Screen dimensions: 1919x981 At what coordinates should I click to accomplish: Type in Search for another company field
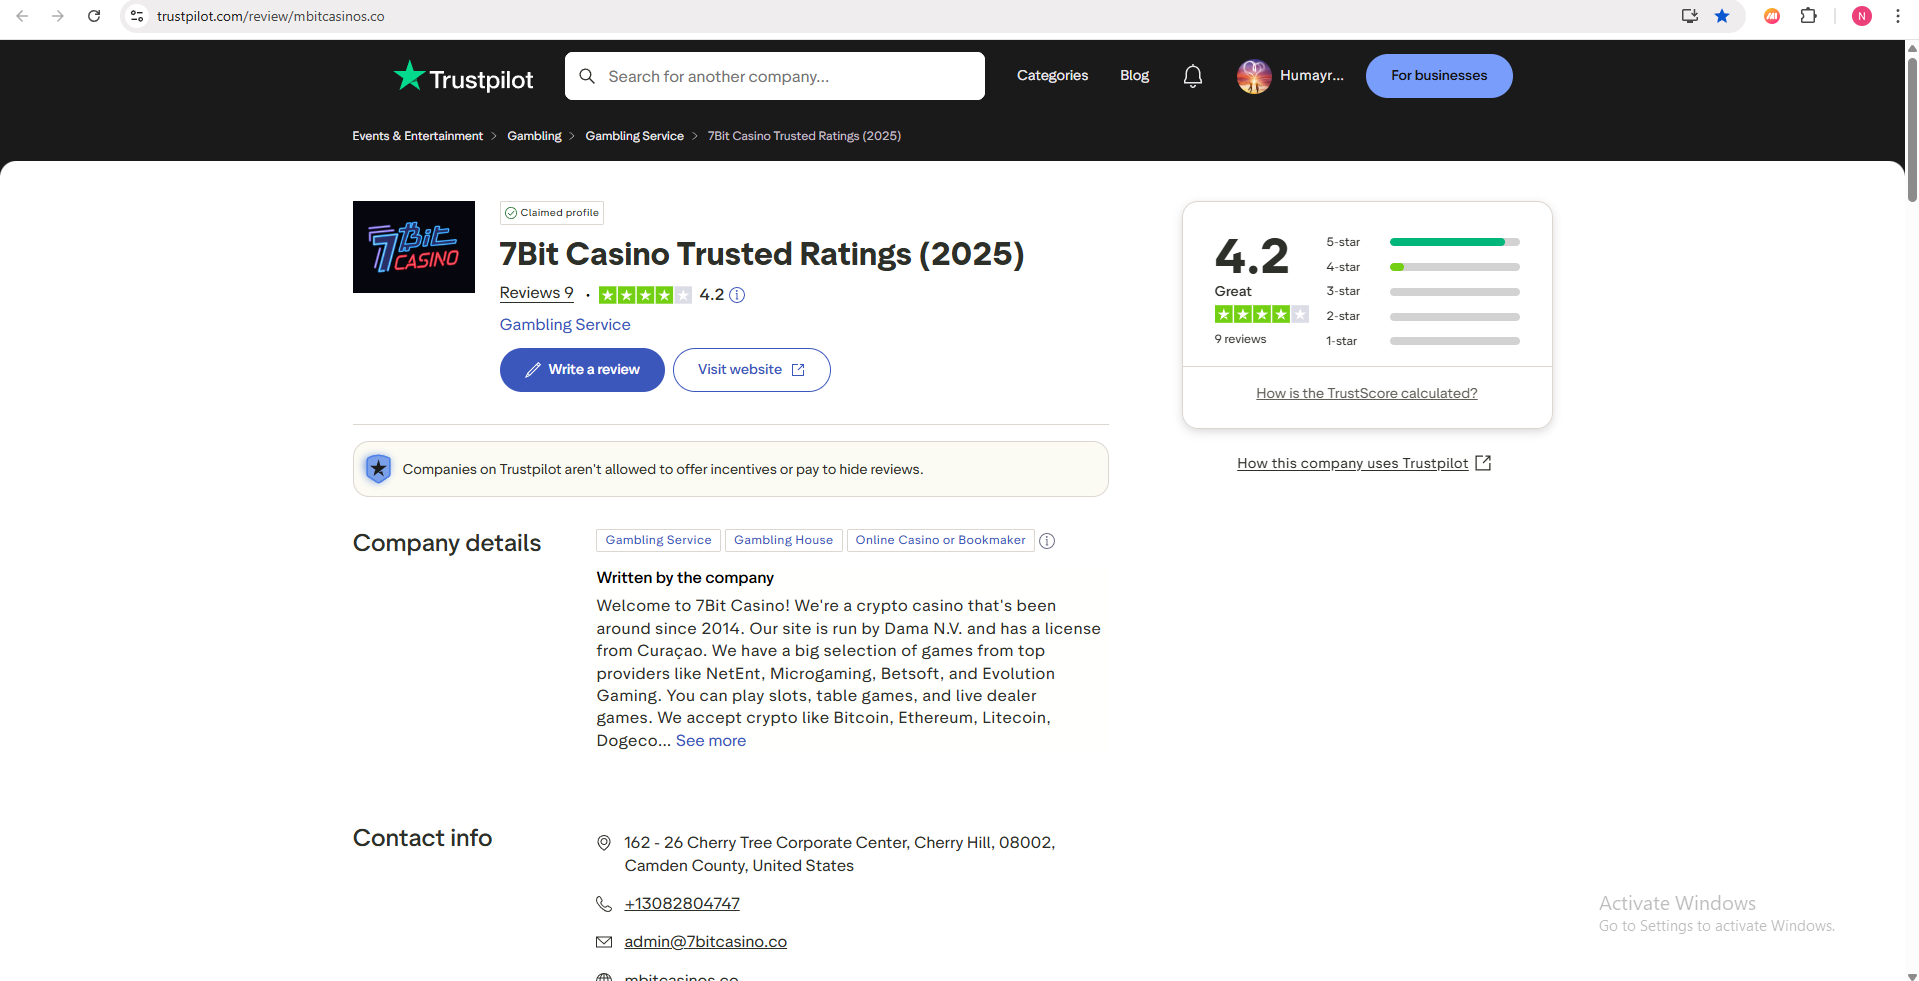tap(775, 76)
